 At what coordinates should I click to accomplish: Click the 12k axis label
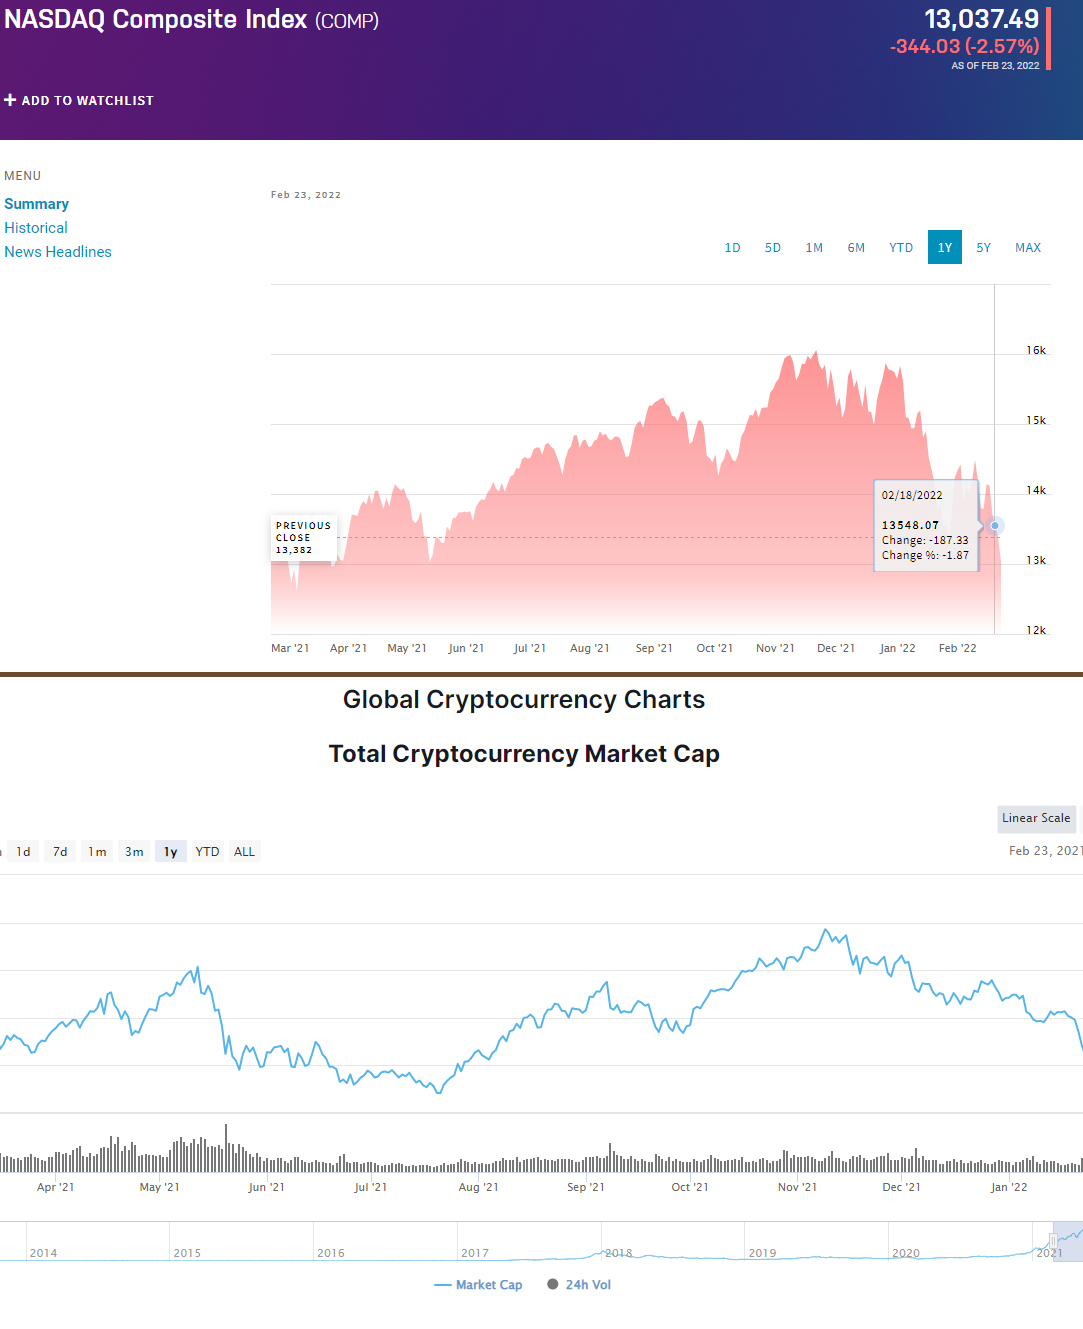pyautogui.click(x=1036, y=630)
